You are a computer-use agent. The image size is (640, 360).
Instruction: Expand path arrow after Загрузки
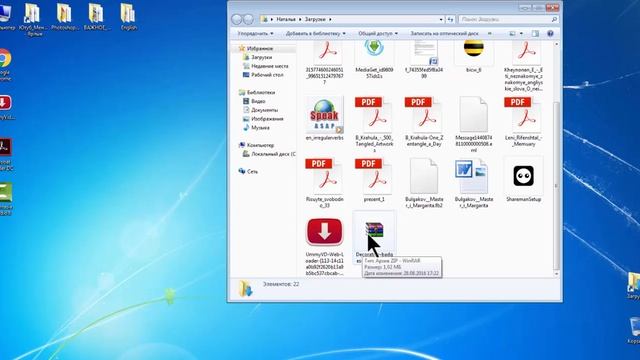(x=330, y=19)
